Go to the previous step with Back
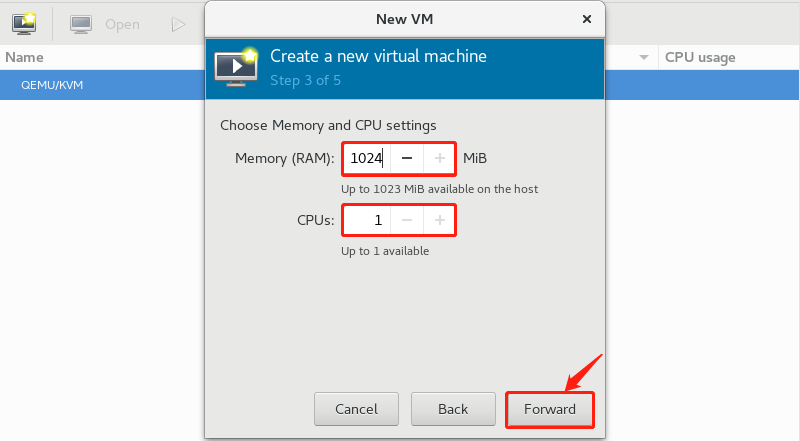This screenshot has height=441, width=800. 453,409
